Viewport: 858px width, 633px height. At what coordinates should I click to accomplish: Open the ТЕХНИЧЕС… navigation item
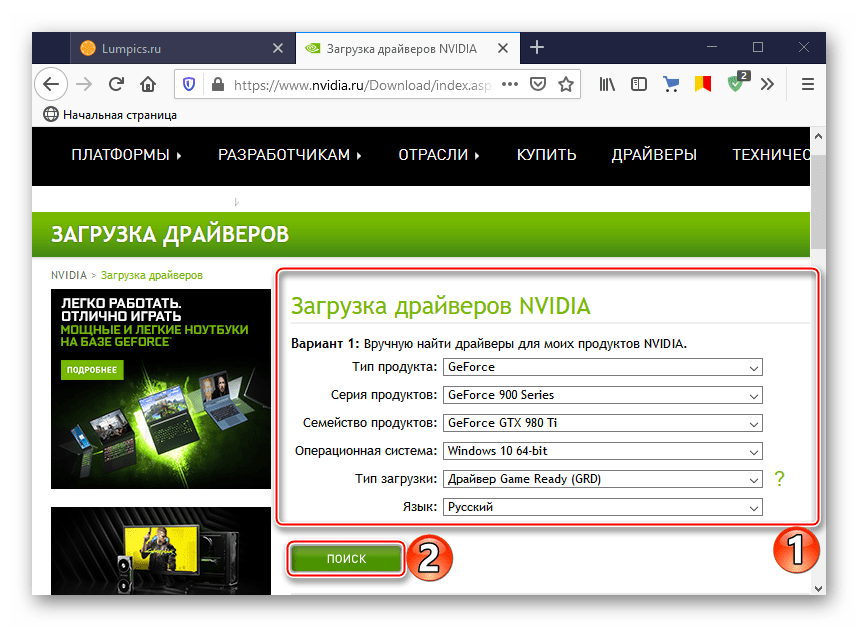click(771, 155)
